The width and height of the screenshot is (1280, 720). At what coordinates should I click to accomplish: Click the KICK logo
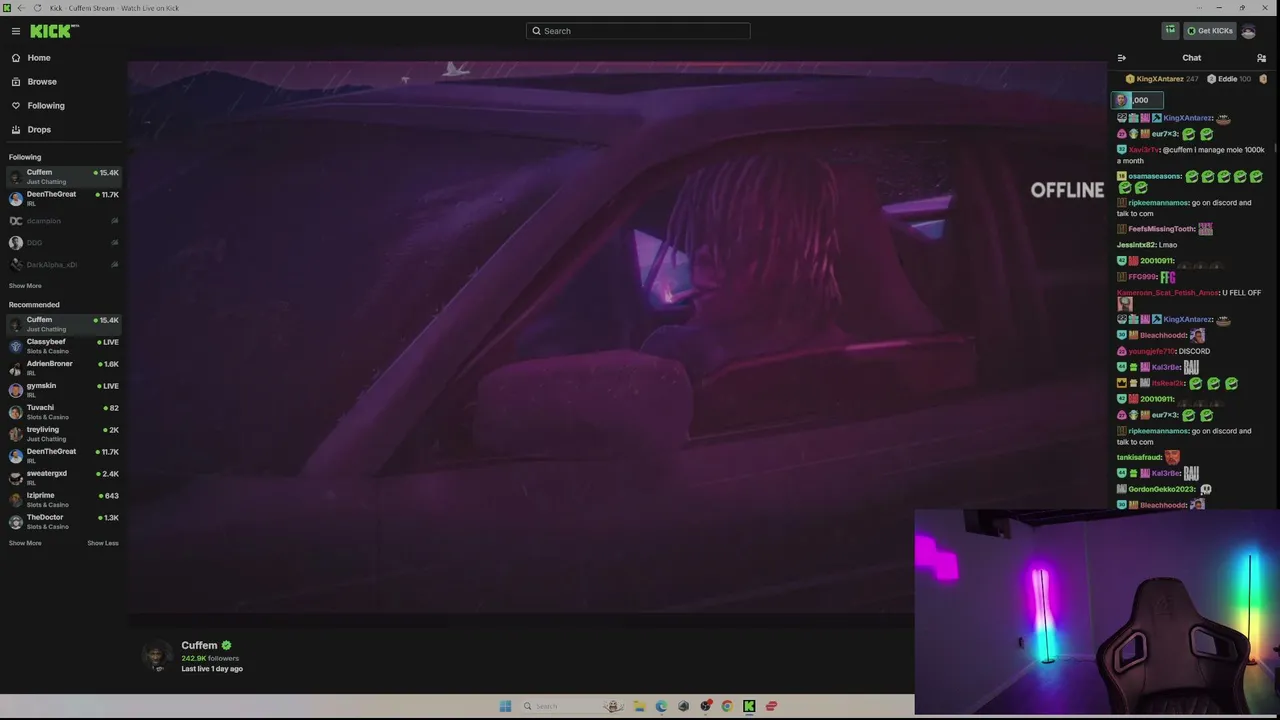coord(54,31)
